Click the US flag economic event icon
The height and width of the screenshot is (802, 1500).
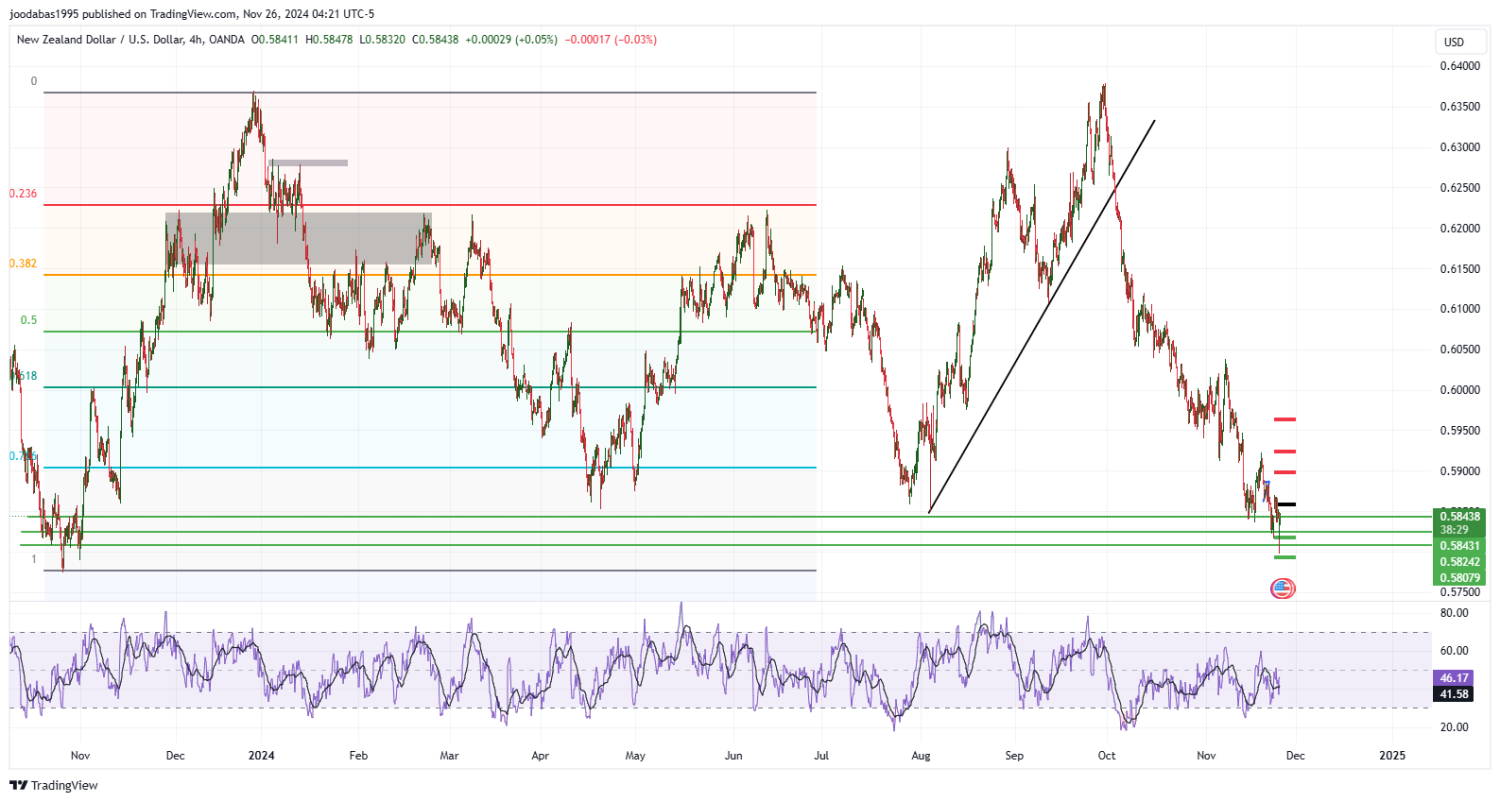click(x=1282, y=589)
